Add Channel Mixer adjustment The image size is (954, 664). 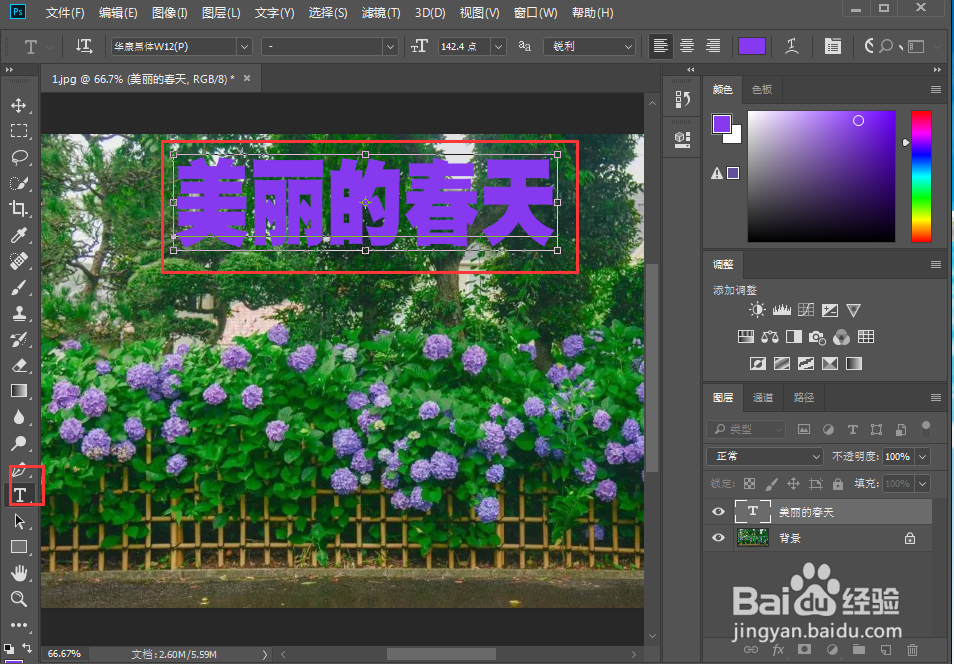pos(841,337)
